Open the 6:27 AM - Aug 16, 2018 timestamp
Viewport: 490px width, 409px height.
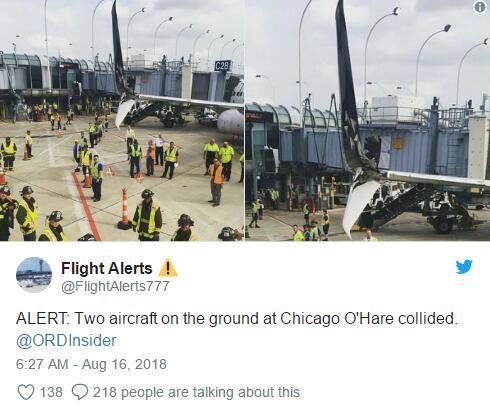(x=91, y=364)
